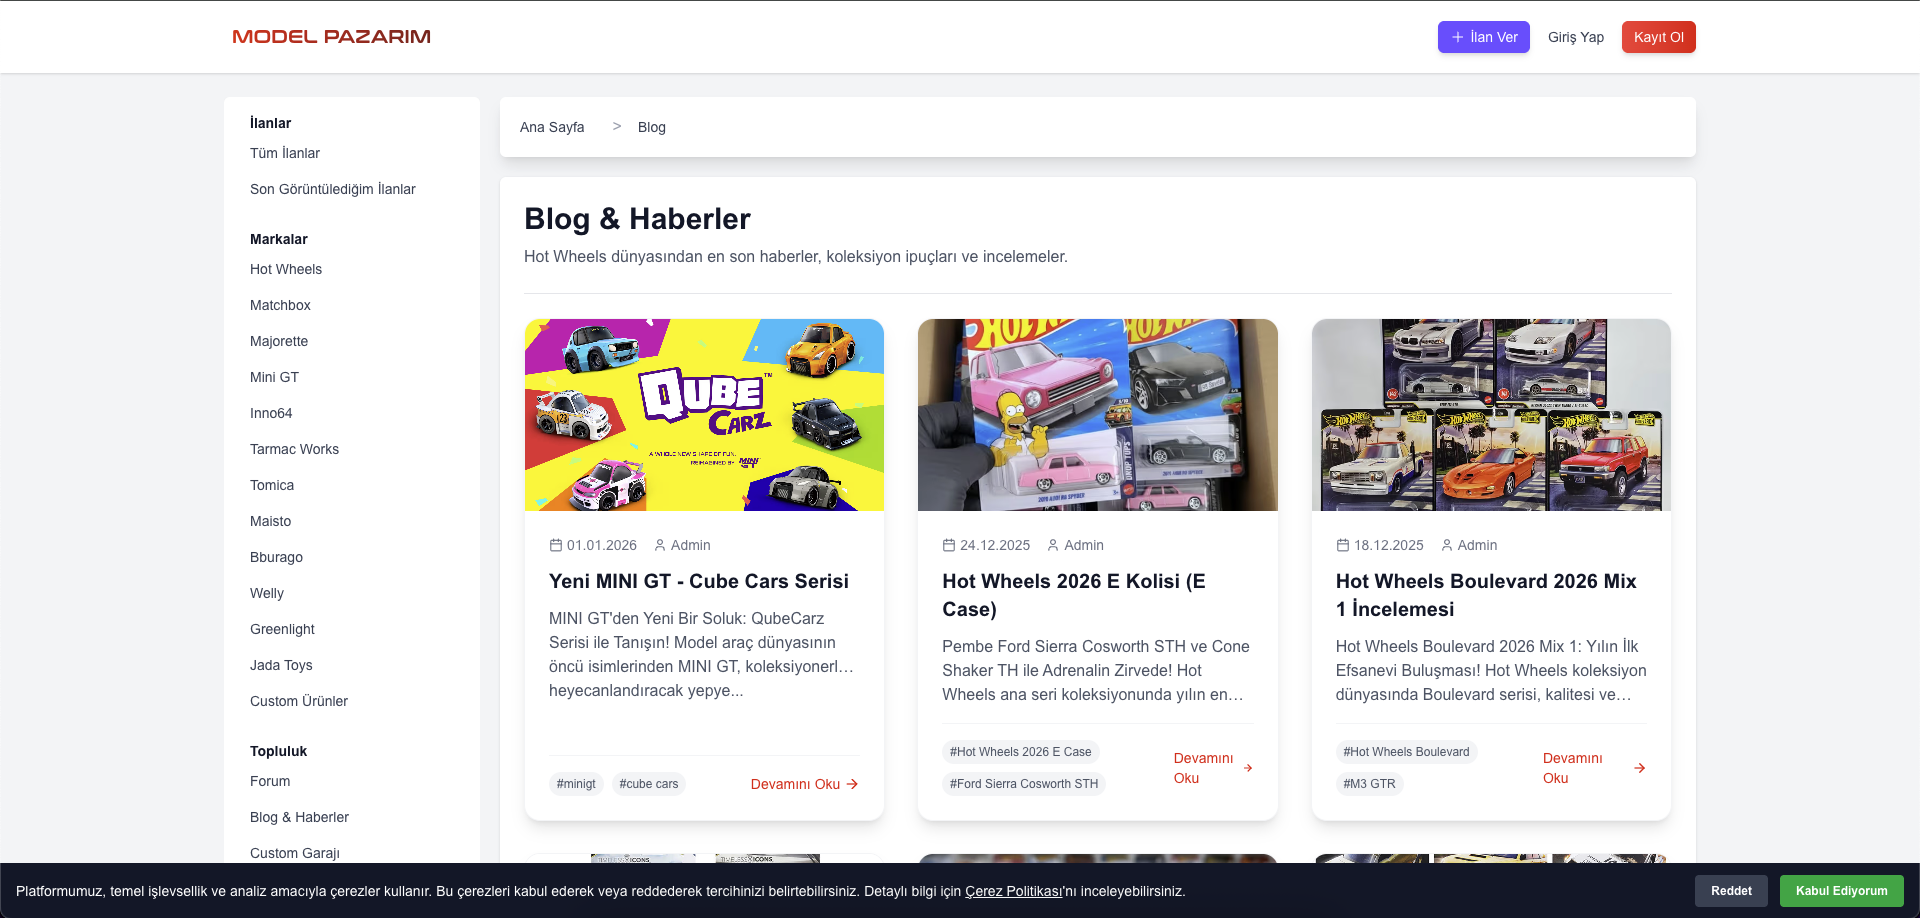Image resolution: width=1920 pixels, height=918 pixels.
Task: Open the QubeCarz blog thumbnail image
Action: 704,415
